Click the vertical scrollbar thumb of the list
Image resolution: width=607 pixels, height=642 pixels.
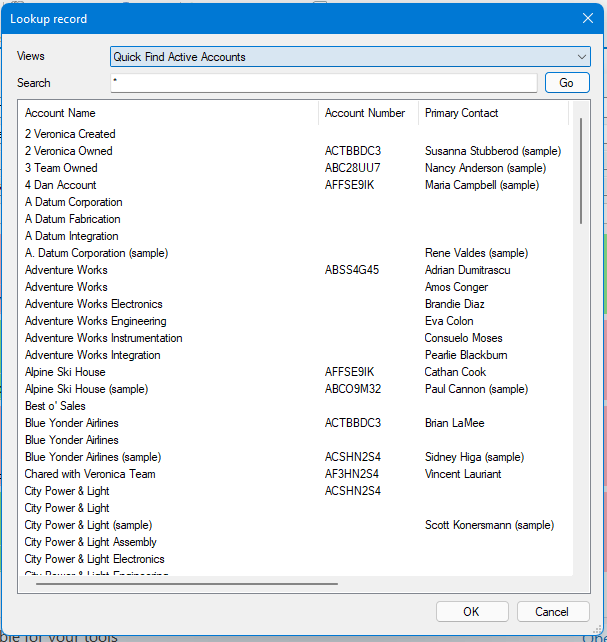(x=581, y=171)
